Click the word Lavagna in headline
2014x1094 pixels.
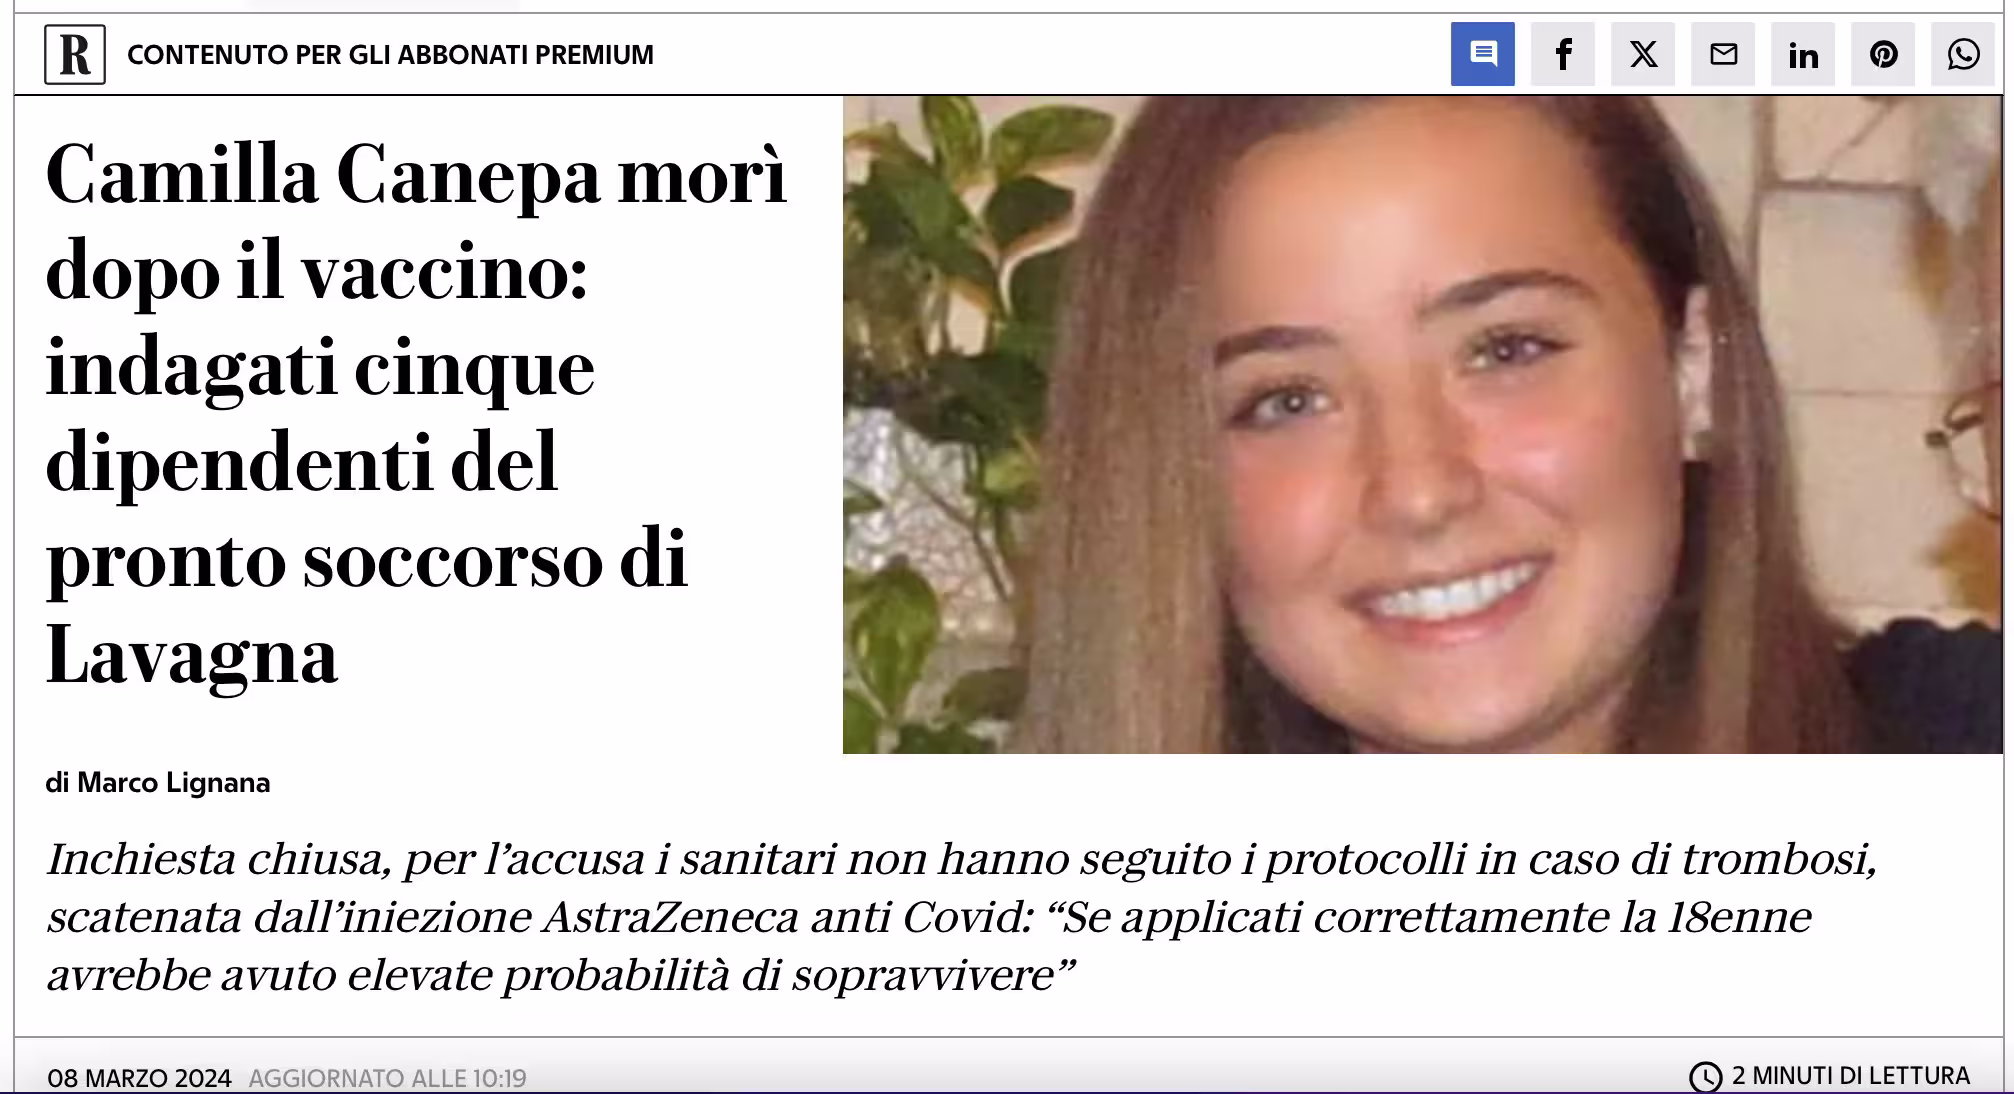tap(192, 657)
